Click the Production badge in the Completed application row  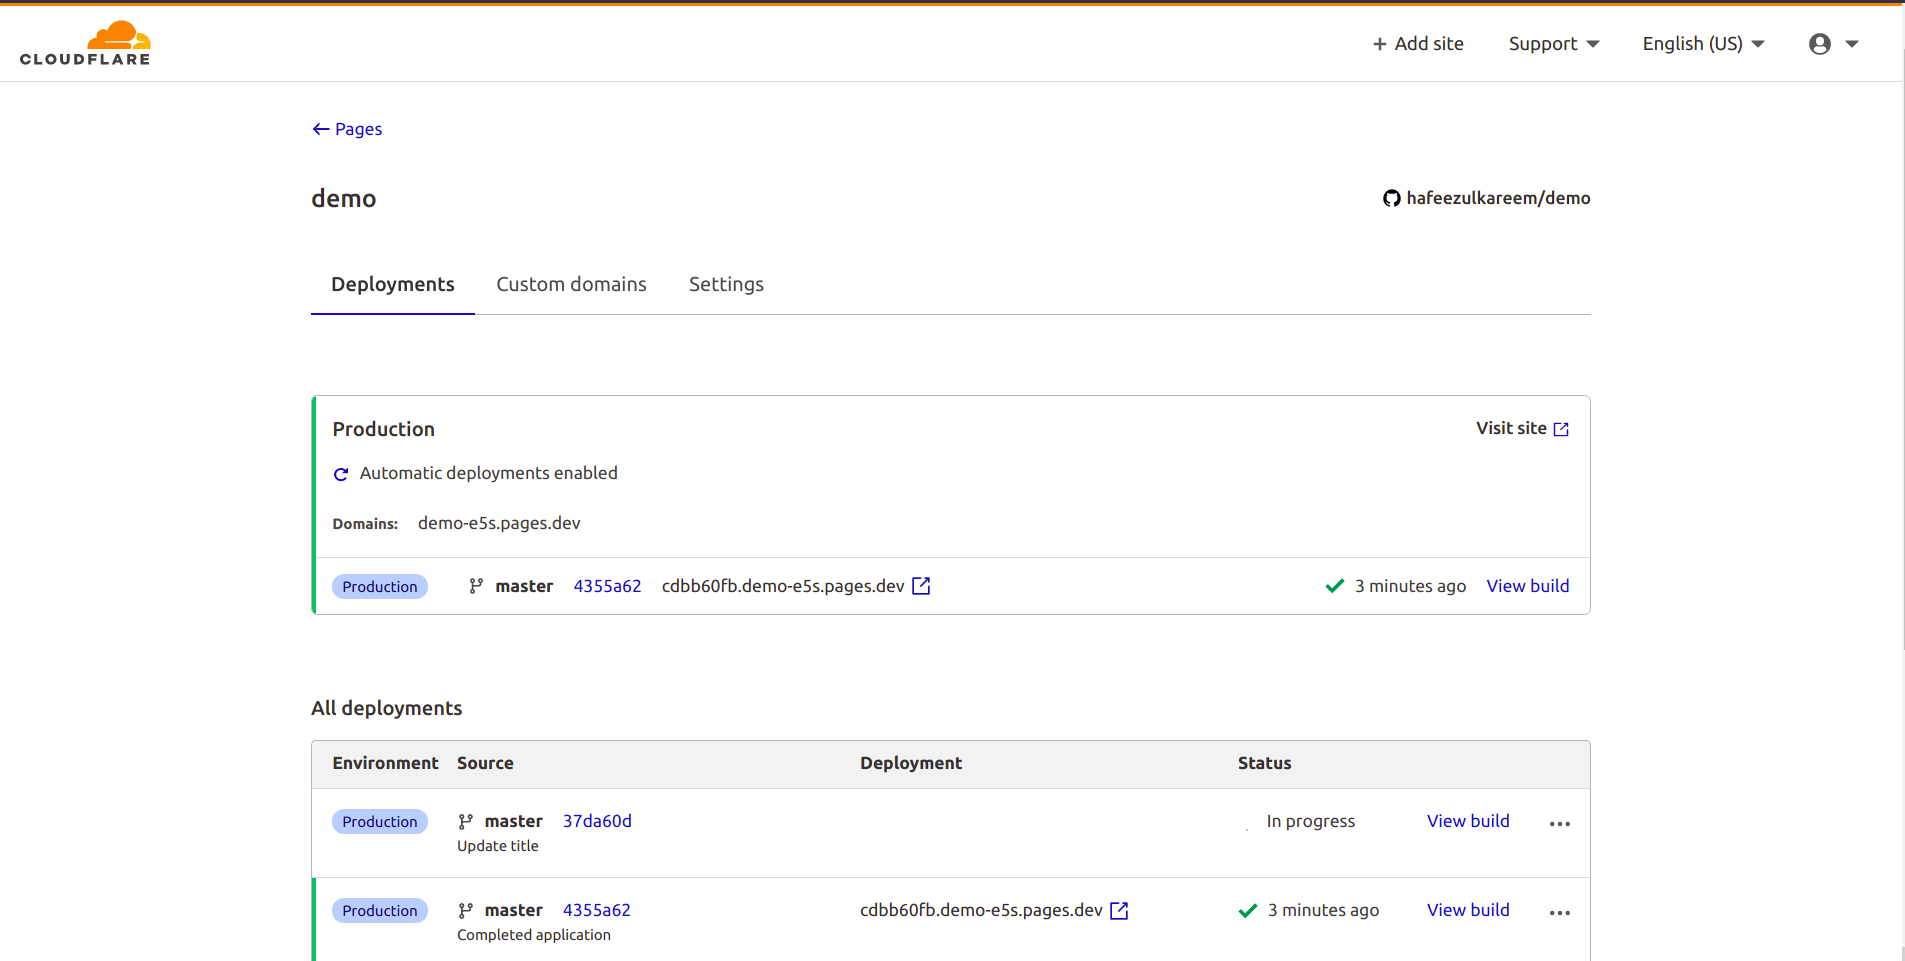380,911
